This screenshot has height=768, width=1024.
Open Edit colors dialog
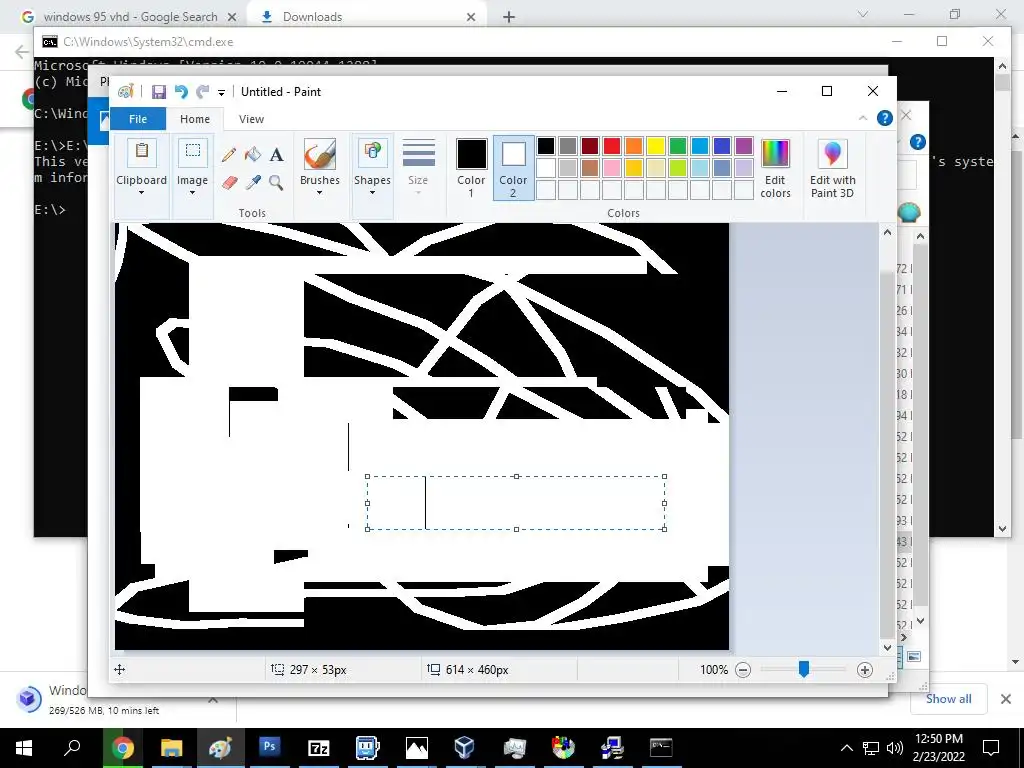(775, 168)
